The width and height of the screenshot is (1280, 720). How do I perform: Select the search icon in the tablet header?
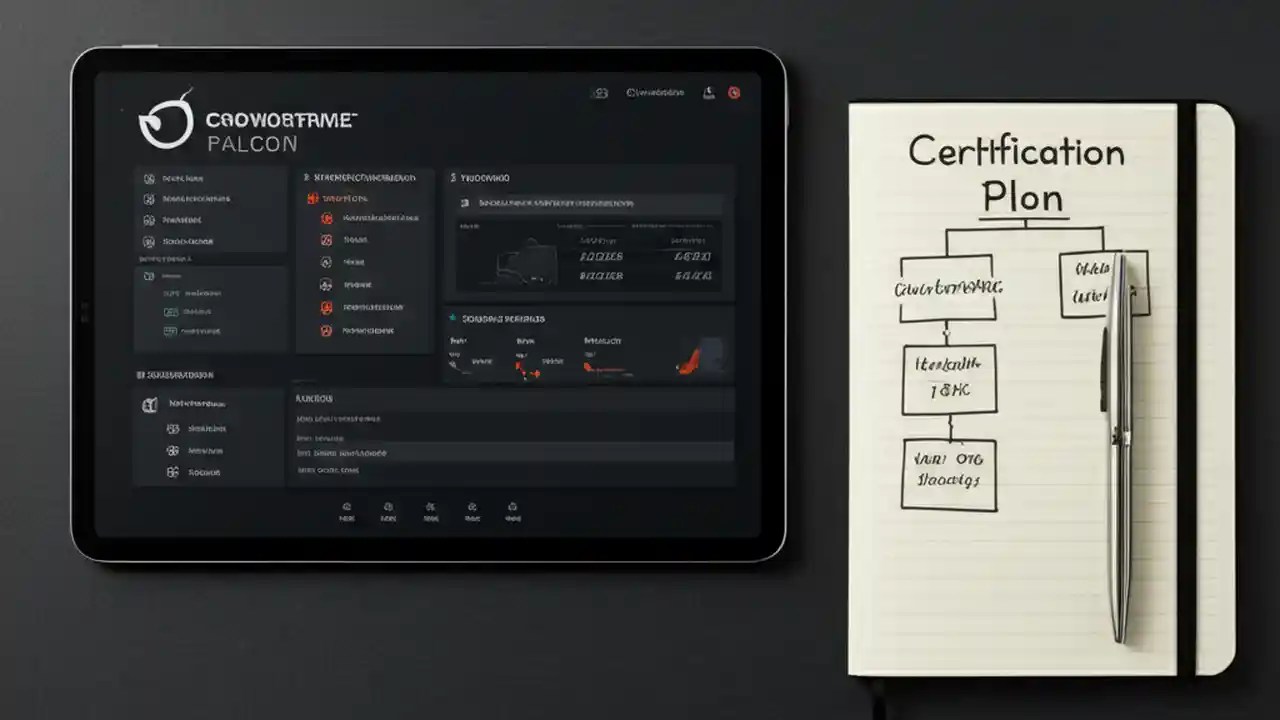(x=601, y=93)
